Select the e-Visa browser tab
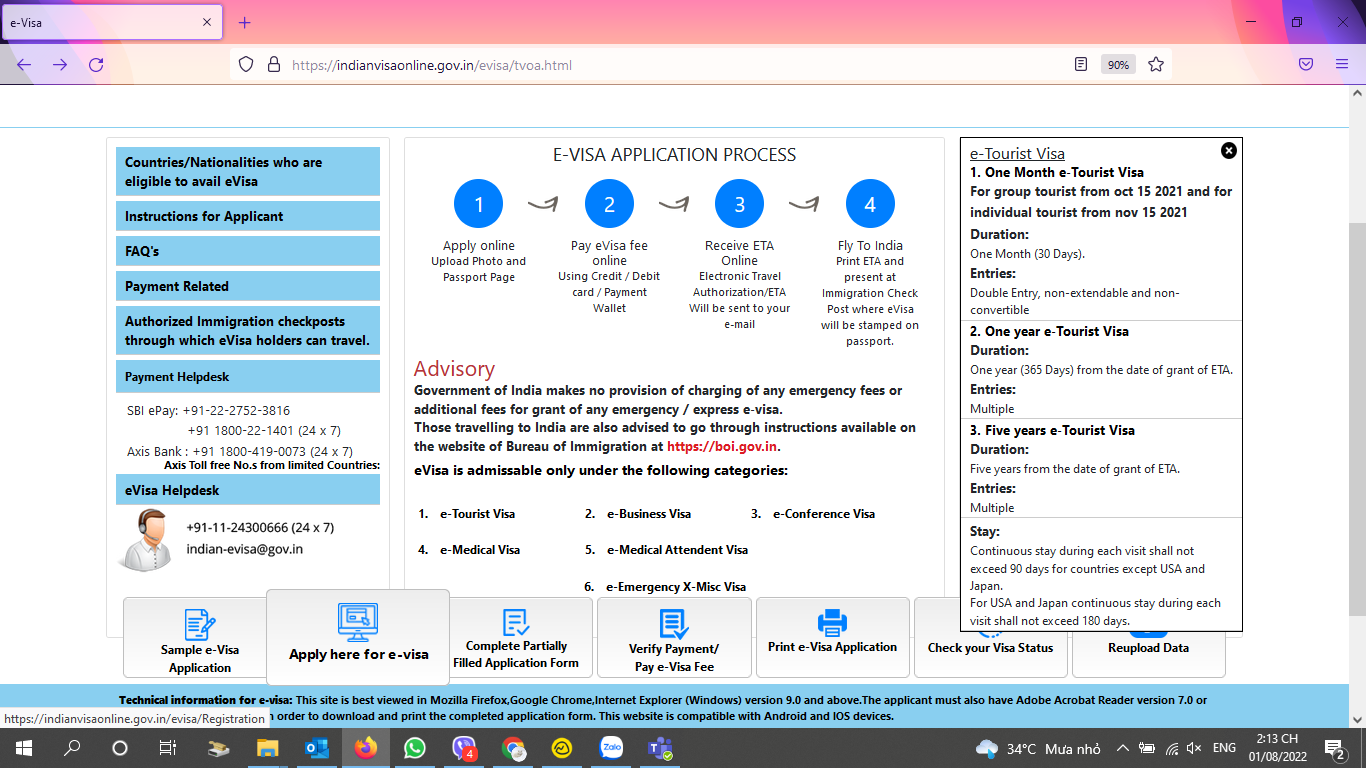Image resolution: width=1366 pixels, height=768 pixels. (x=111, y=22)
